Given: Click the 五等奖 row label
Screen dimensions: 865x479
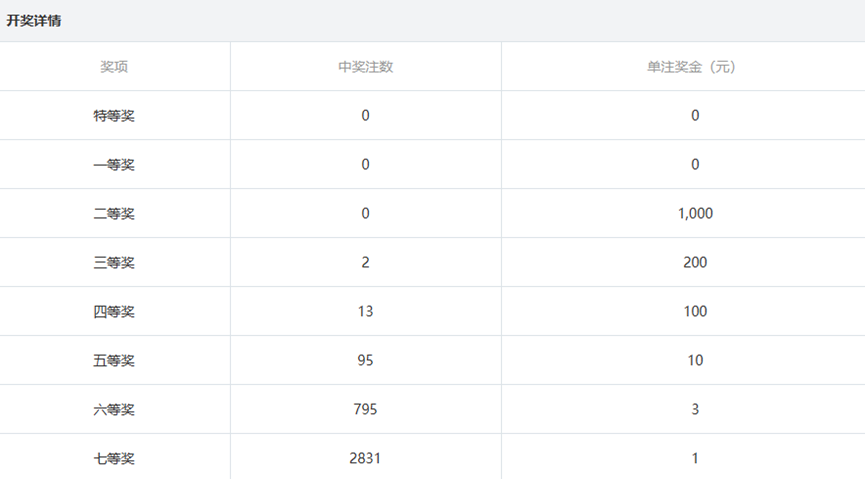Looking at the screenshot, I should [x=114, y=361].
